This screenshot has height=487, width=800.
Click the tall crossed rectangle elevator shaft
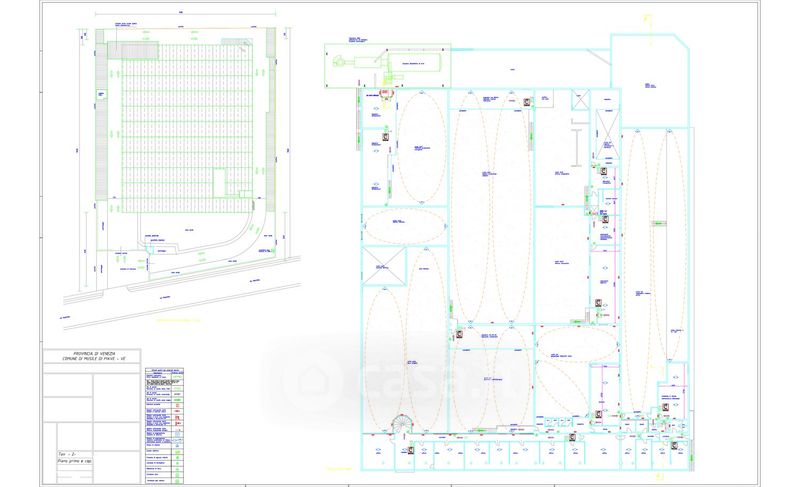click(605, 130)
